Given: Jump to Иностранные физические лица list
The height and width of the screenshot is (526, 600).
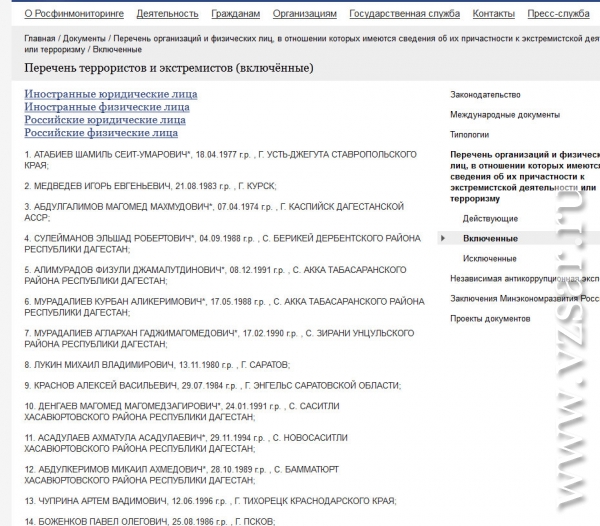Looking at the screenshot, I should pos(107,107).
